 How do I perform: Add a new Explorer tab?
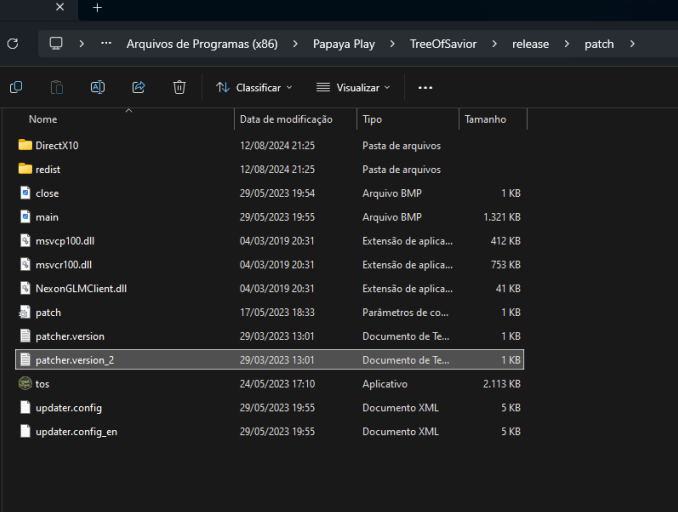(97, 7)
